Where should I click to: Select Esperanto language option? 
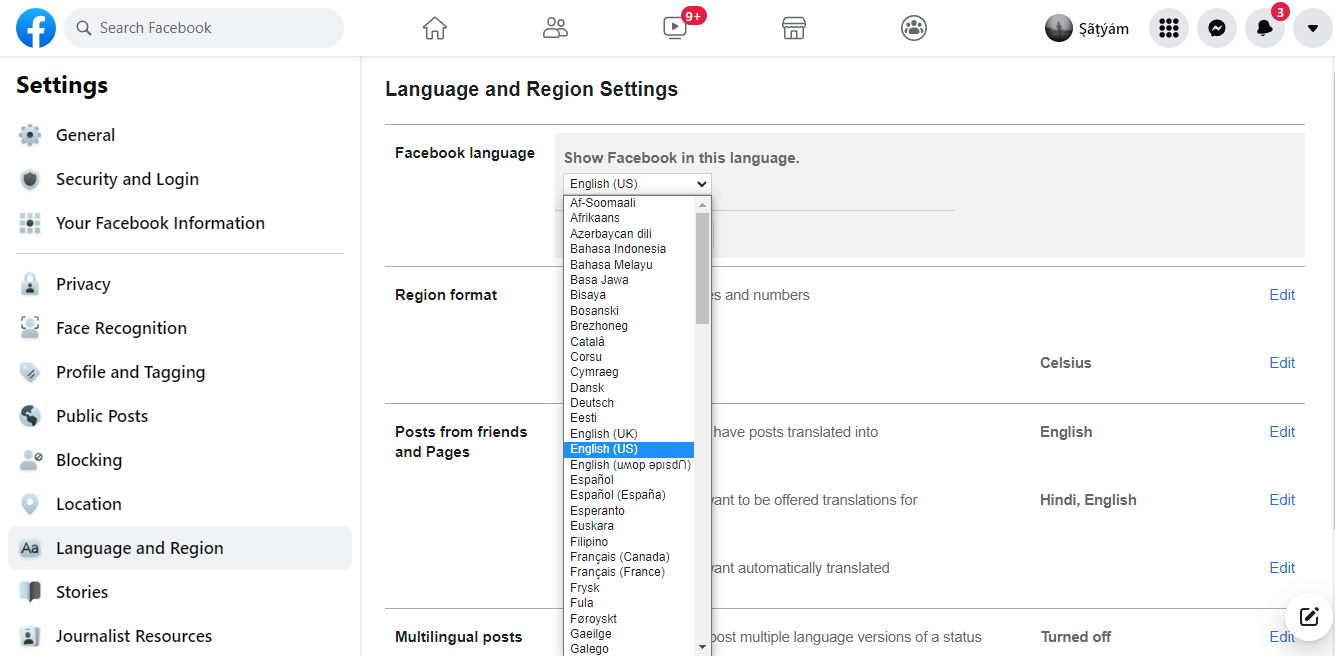[629, 511]
